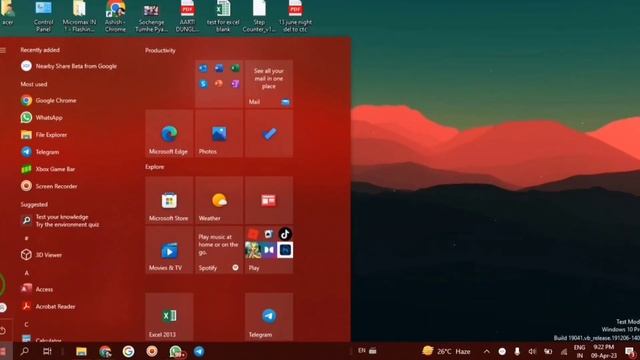The width and height of the screenshot is (640, 360).
Task: Open the Microsoft Store tile
Action: 169,200
